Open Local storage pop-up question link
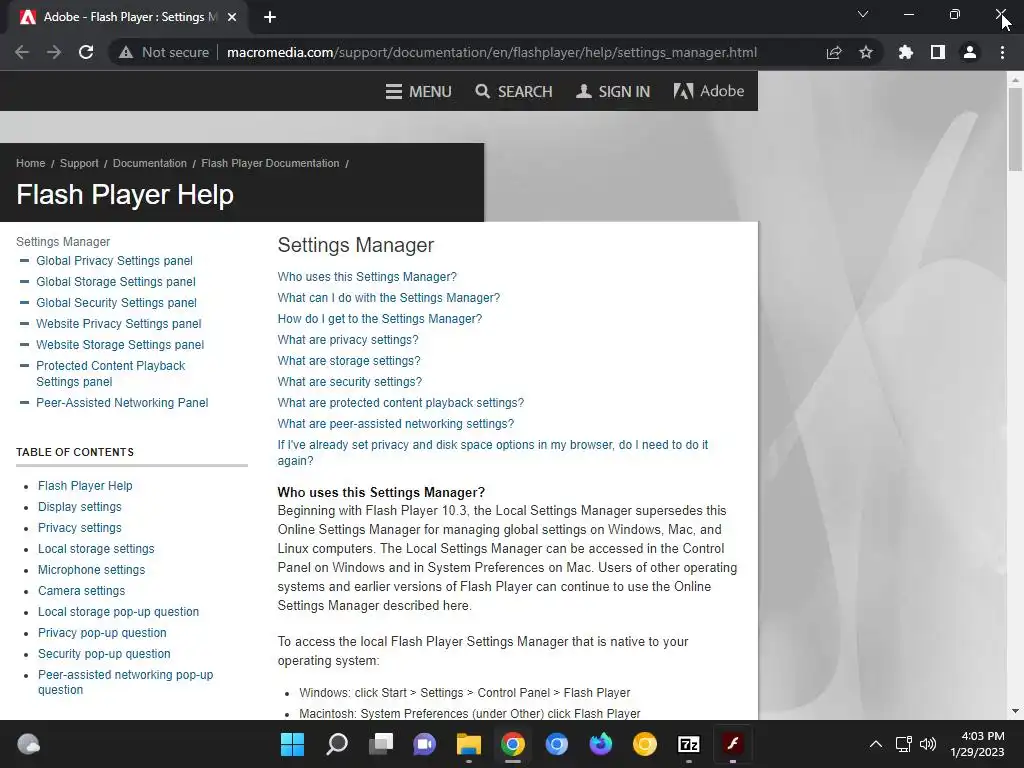The width and height of the screenshot is (1024, 768). [118, 611]
